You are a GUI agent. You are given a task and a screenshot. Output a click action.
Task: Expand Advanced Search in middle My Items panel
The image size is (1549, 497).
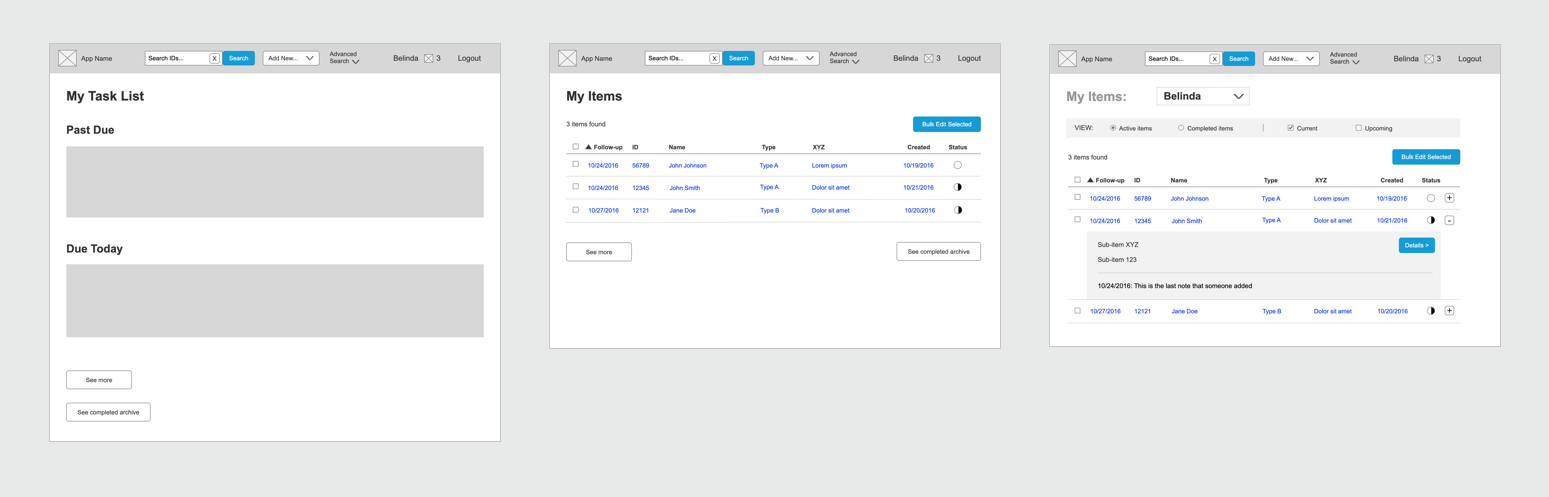(844, 58)
